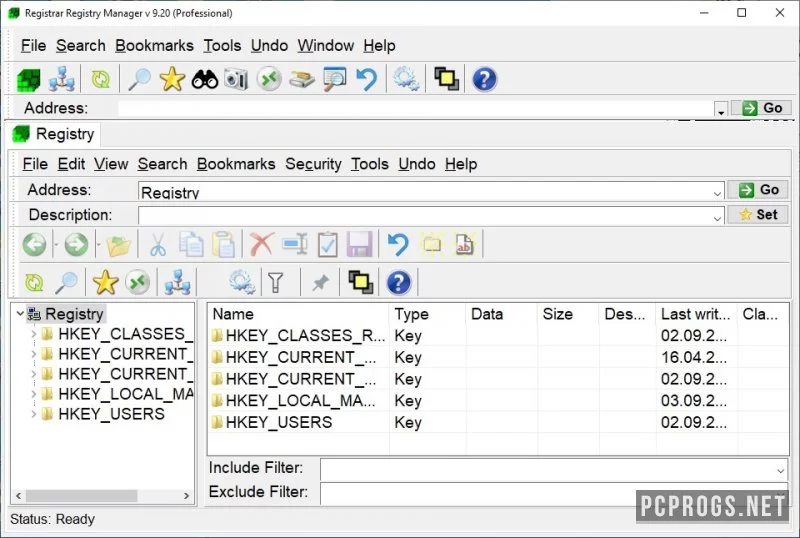Image resolution: width=800 pixels, height=538 pixels.
Task: Open the monitor with magnifier tool in top toolbar
Action: coord(335,80)
